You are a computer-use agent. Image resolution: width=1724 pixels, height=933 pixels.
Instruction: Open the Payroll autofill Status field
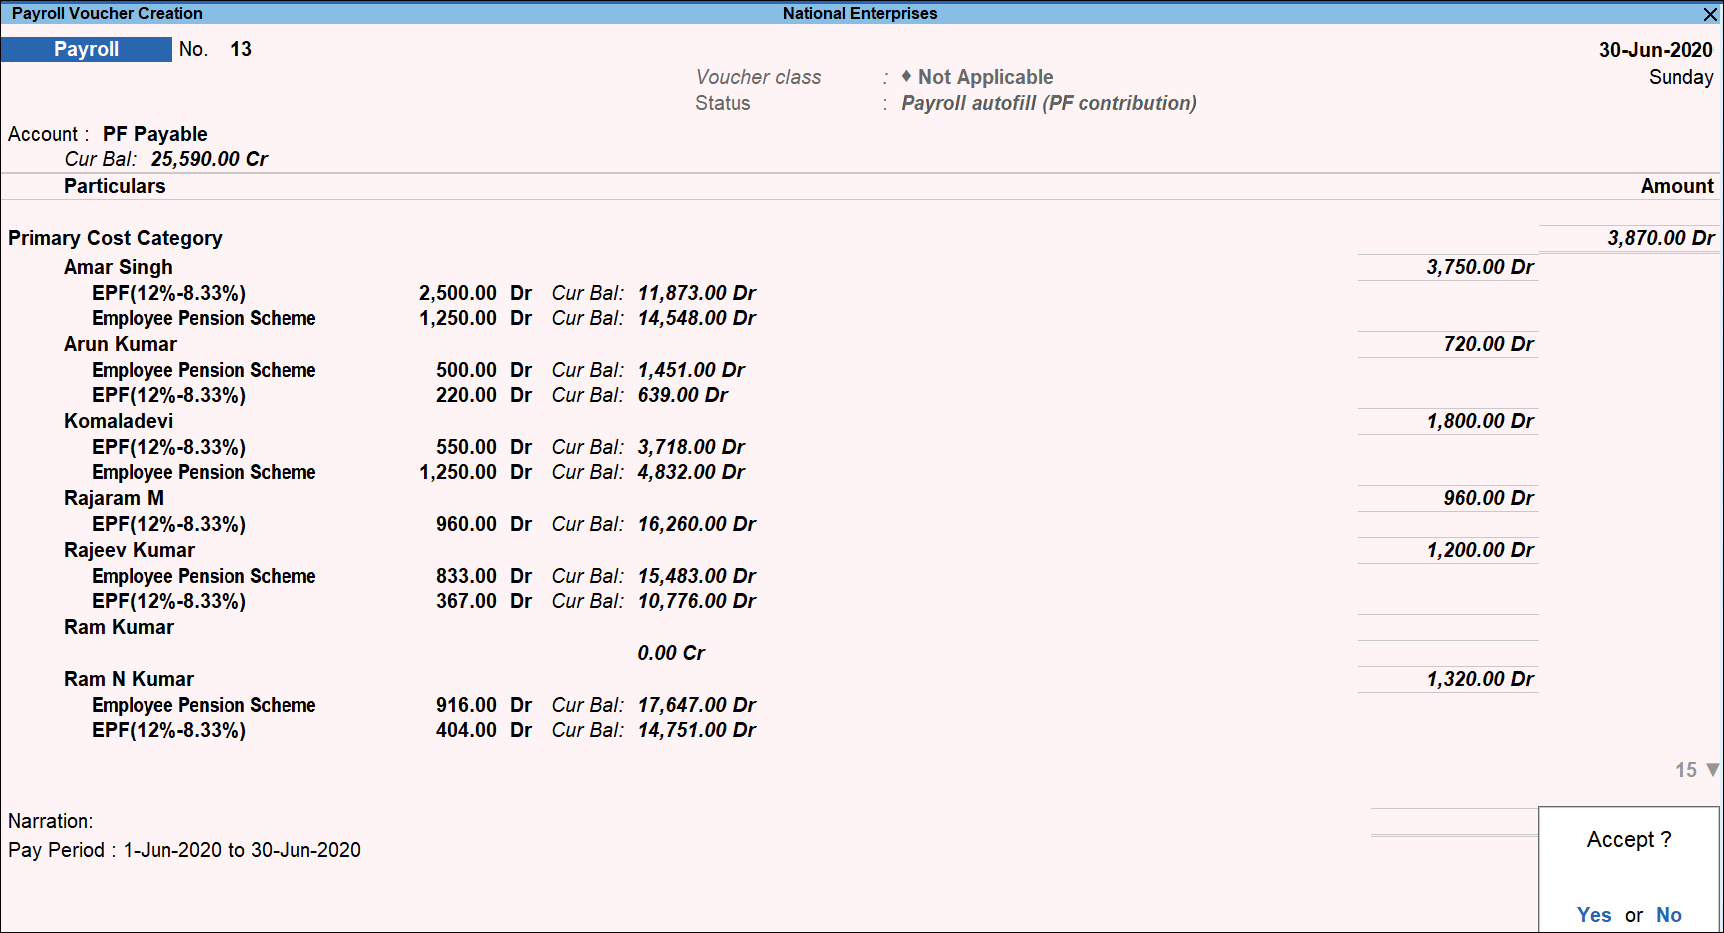(x=1048, y=103)
